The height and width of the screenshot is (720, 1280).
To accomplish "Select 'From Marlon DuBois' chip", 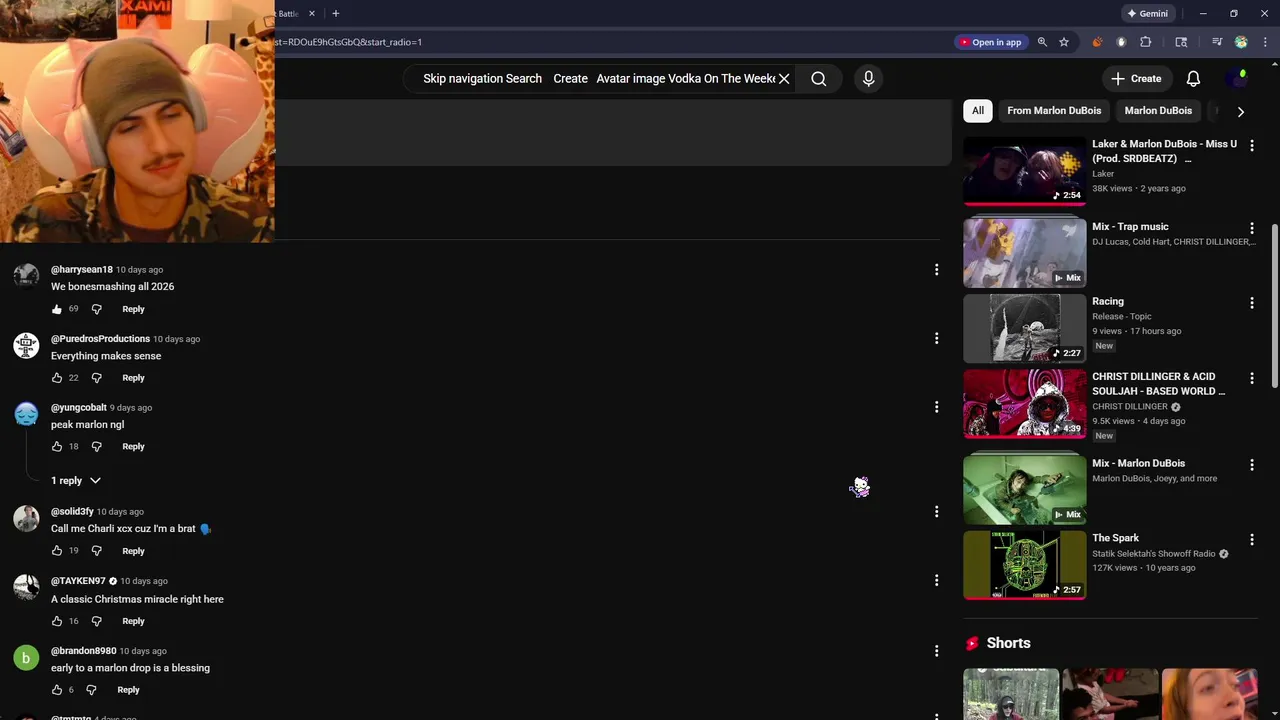I will 1054,111.
